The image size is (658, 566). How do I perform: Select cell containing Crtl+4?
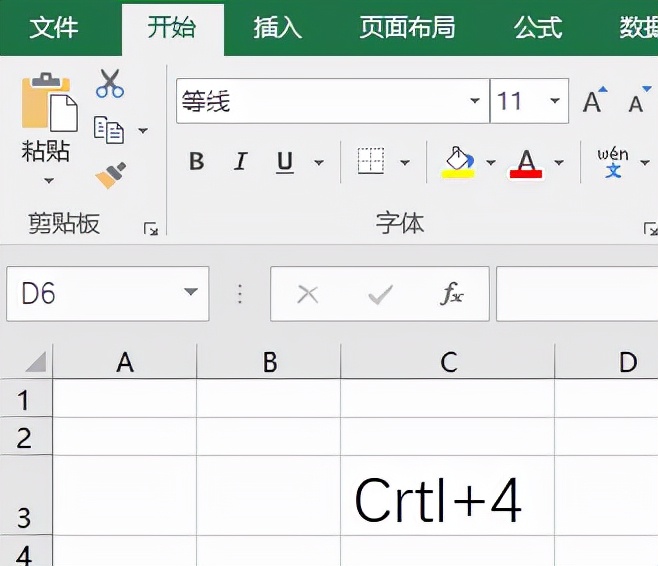tap(448, 496)
